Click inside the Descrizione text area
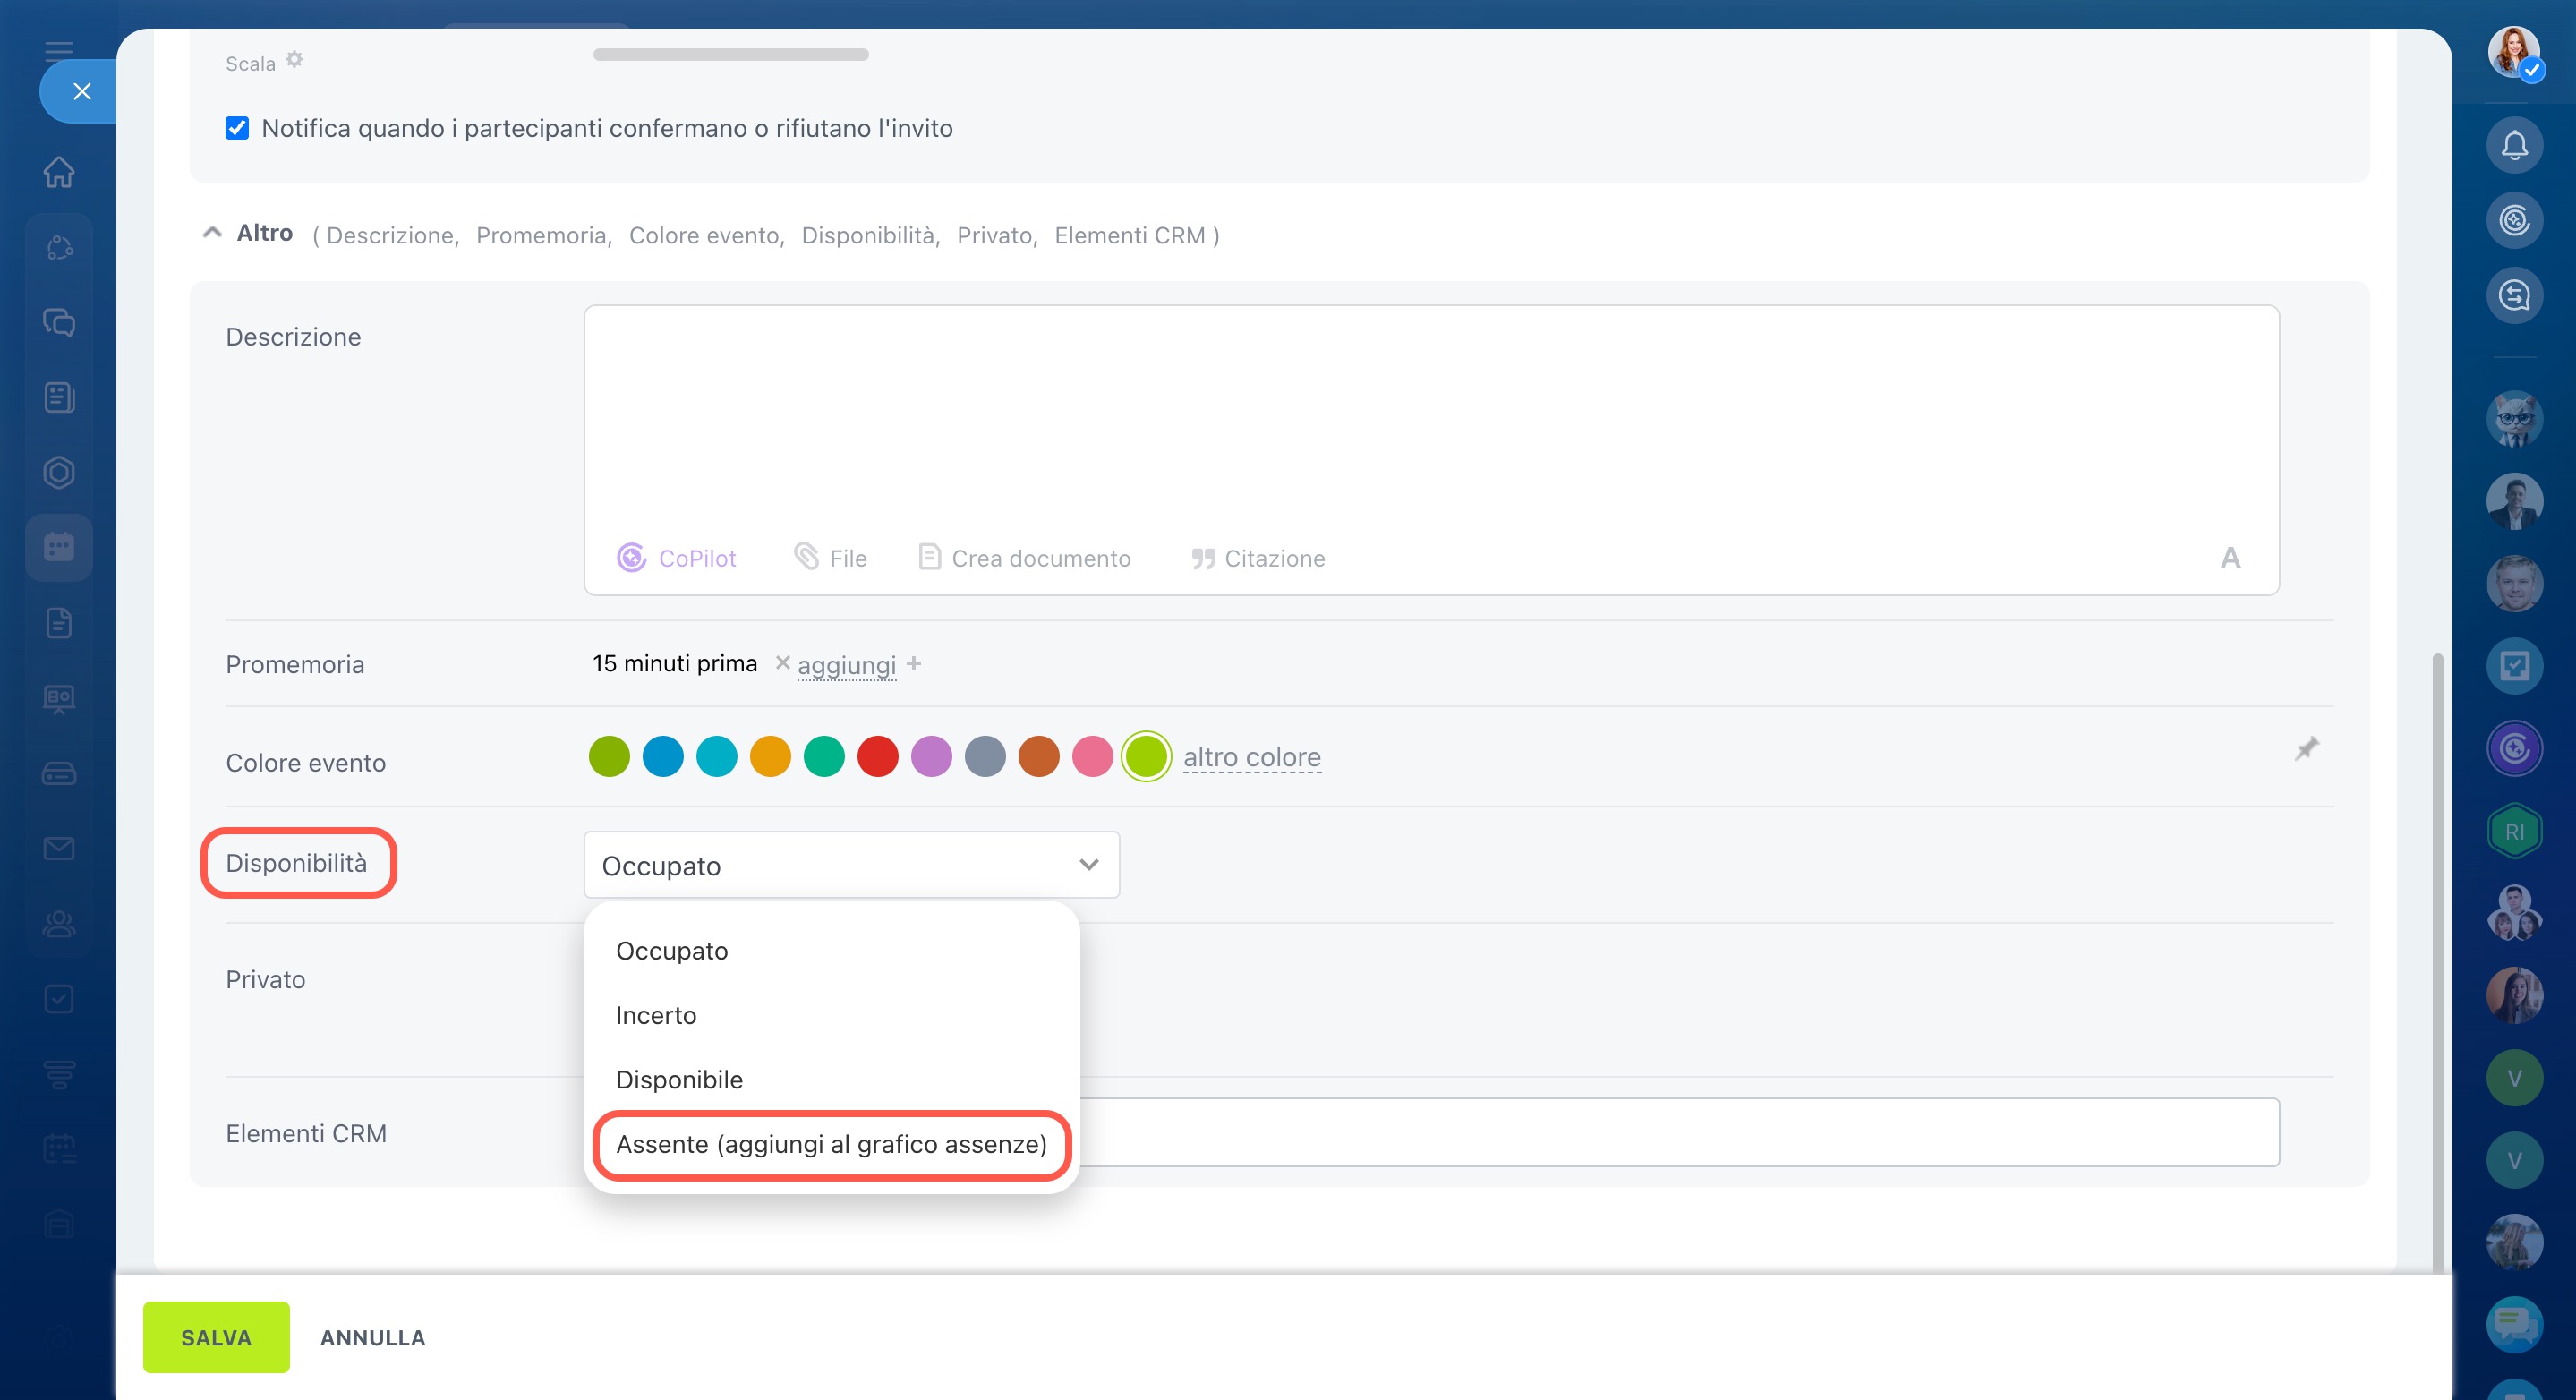The image size is (2576, 1400). [1430, 420]
